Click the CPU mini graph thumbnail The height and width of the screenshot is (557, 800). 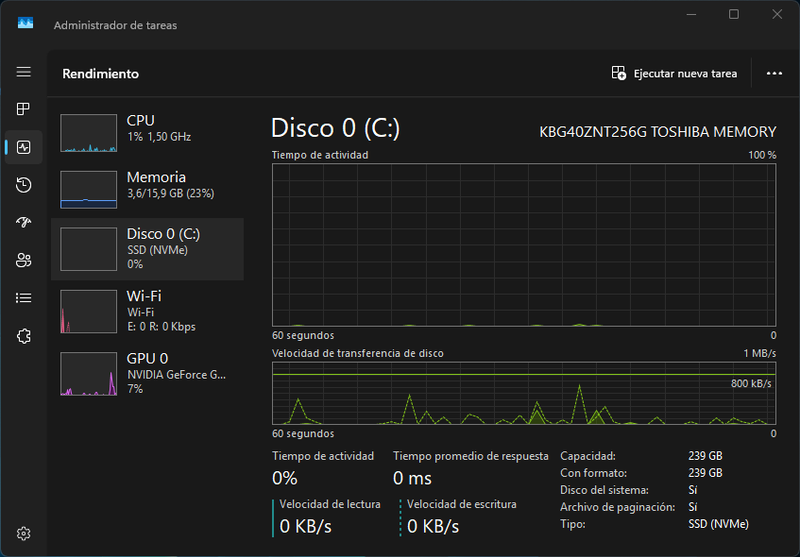(x=88, y=133)
